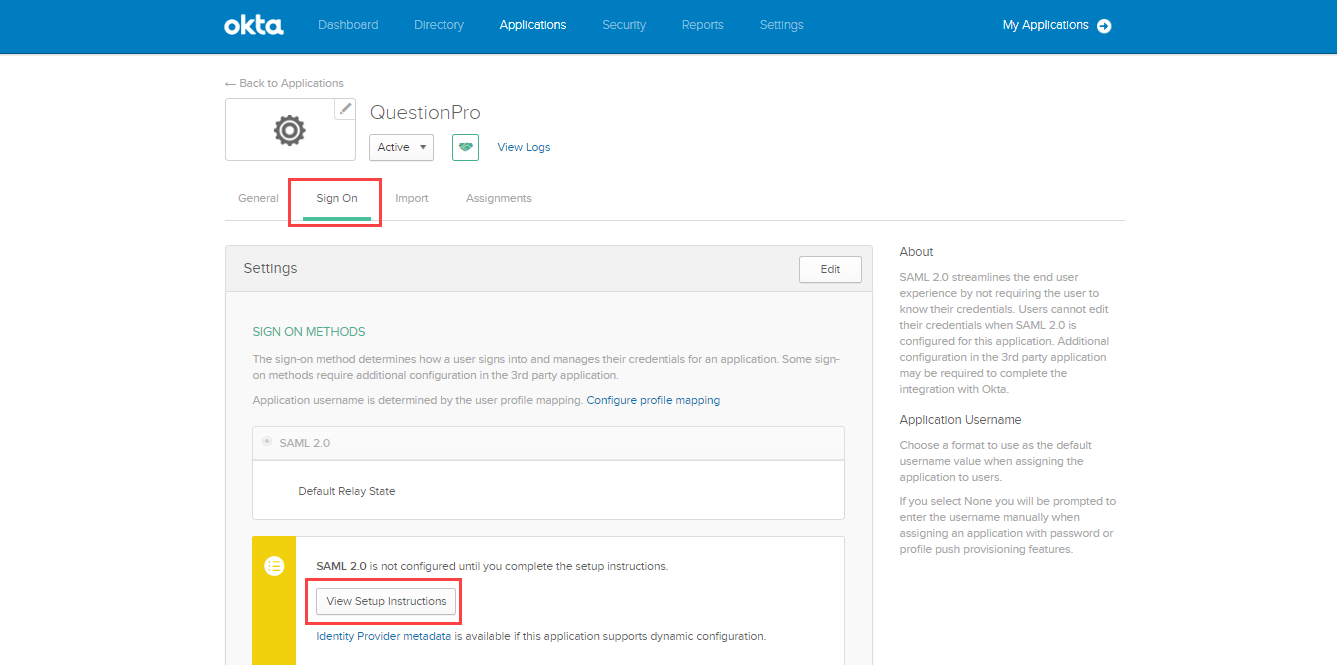Screen dimensions: 1337x665
Task: Click the Okta logo
Action: (x=253, y=25)
